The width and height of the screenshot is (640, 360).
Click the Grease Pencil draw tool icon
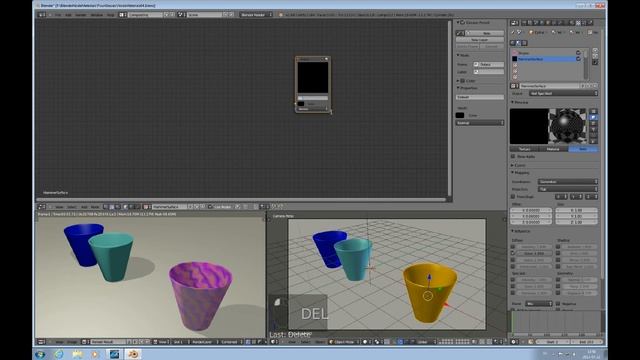coord(460,33)
